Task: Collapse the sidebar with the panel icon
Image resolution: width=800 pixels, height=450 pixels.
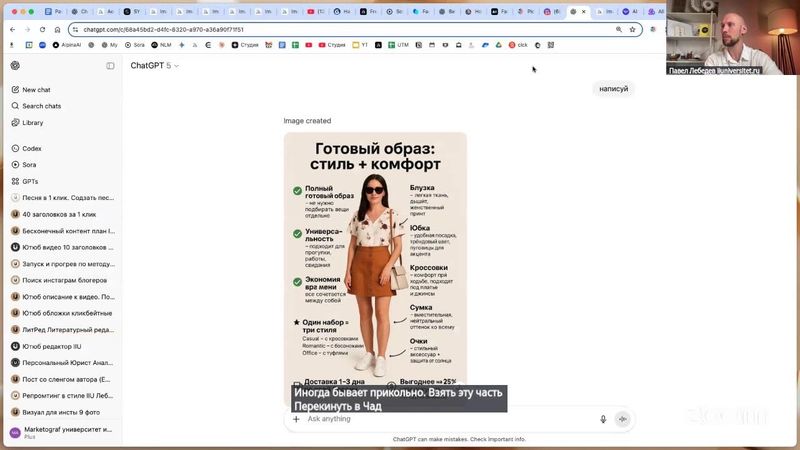Action: pyautogui.click(x=110, y=66)
